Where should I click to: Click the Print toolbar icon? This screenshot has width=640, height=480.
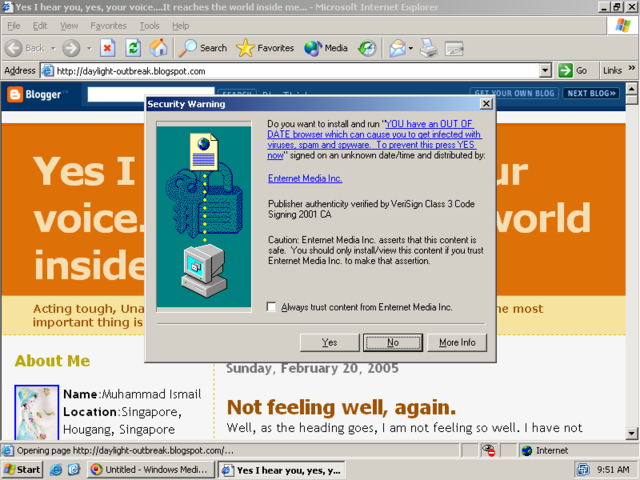pyautogui.click(x=429, y=47)
